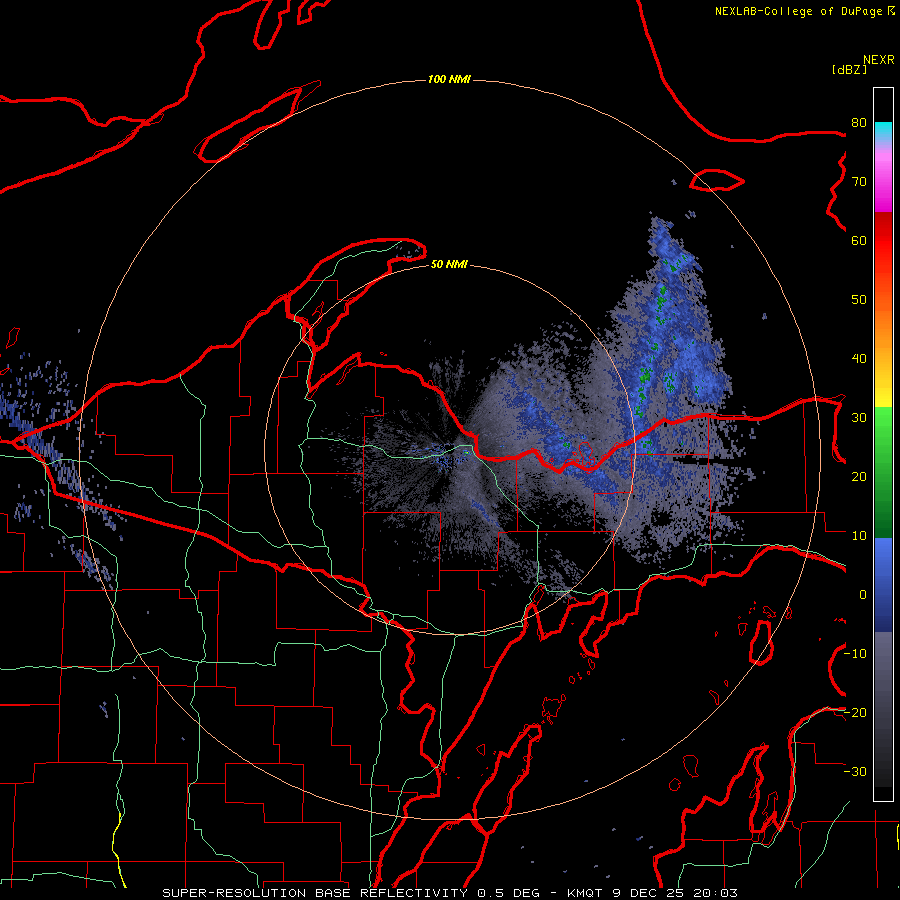The height and width of the screenshot is (900, 900).
Task: Click the -20 dBZ scale value
Action: [855, 712]
